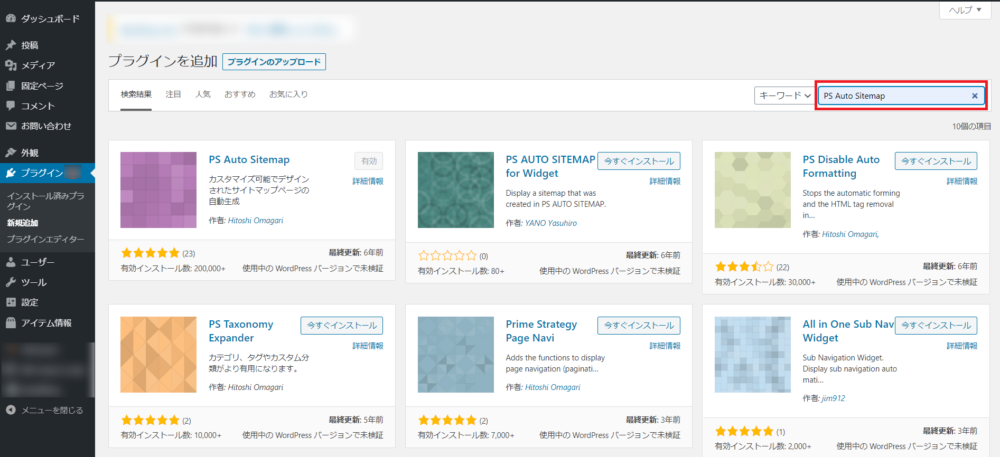Install All in One Sub Navi Widget
Viewport: 1000px width, 457px height.
936,325
